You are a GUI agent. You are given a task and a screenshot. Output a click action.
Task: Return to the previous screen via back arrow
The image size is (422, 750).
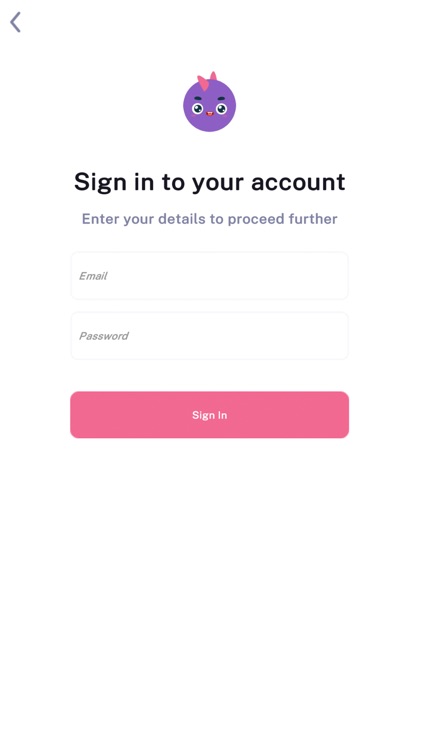coord(15,22)
